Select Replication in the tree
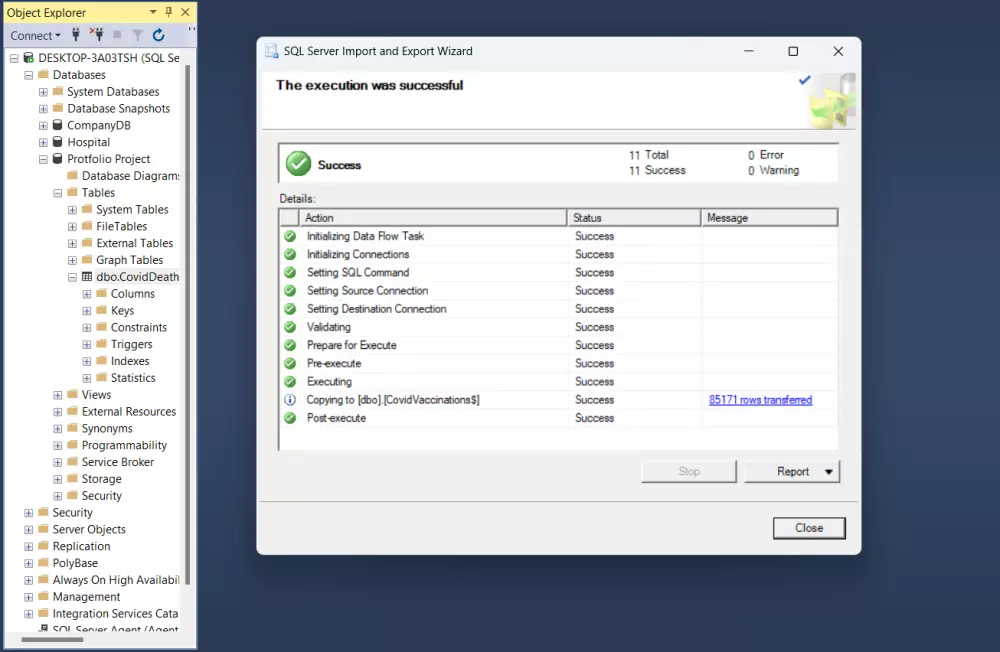The width and height of the screenshot is (1000, 652). pos(81,546)
